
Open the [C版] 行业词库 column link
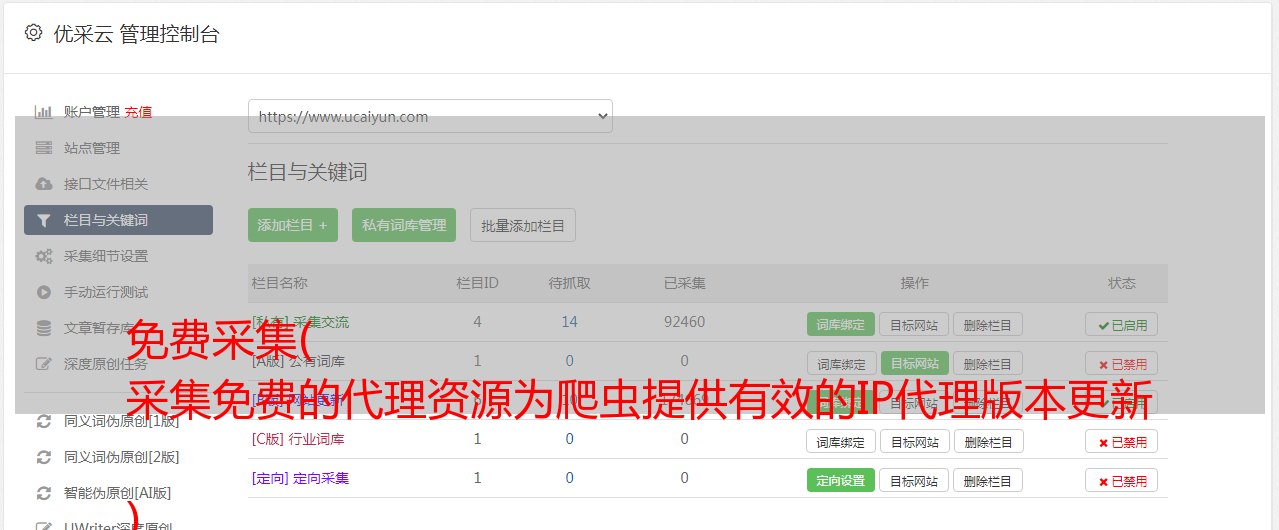click(x=298, y=439)
